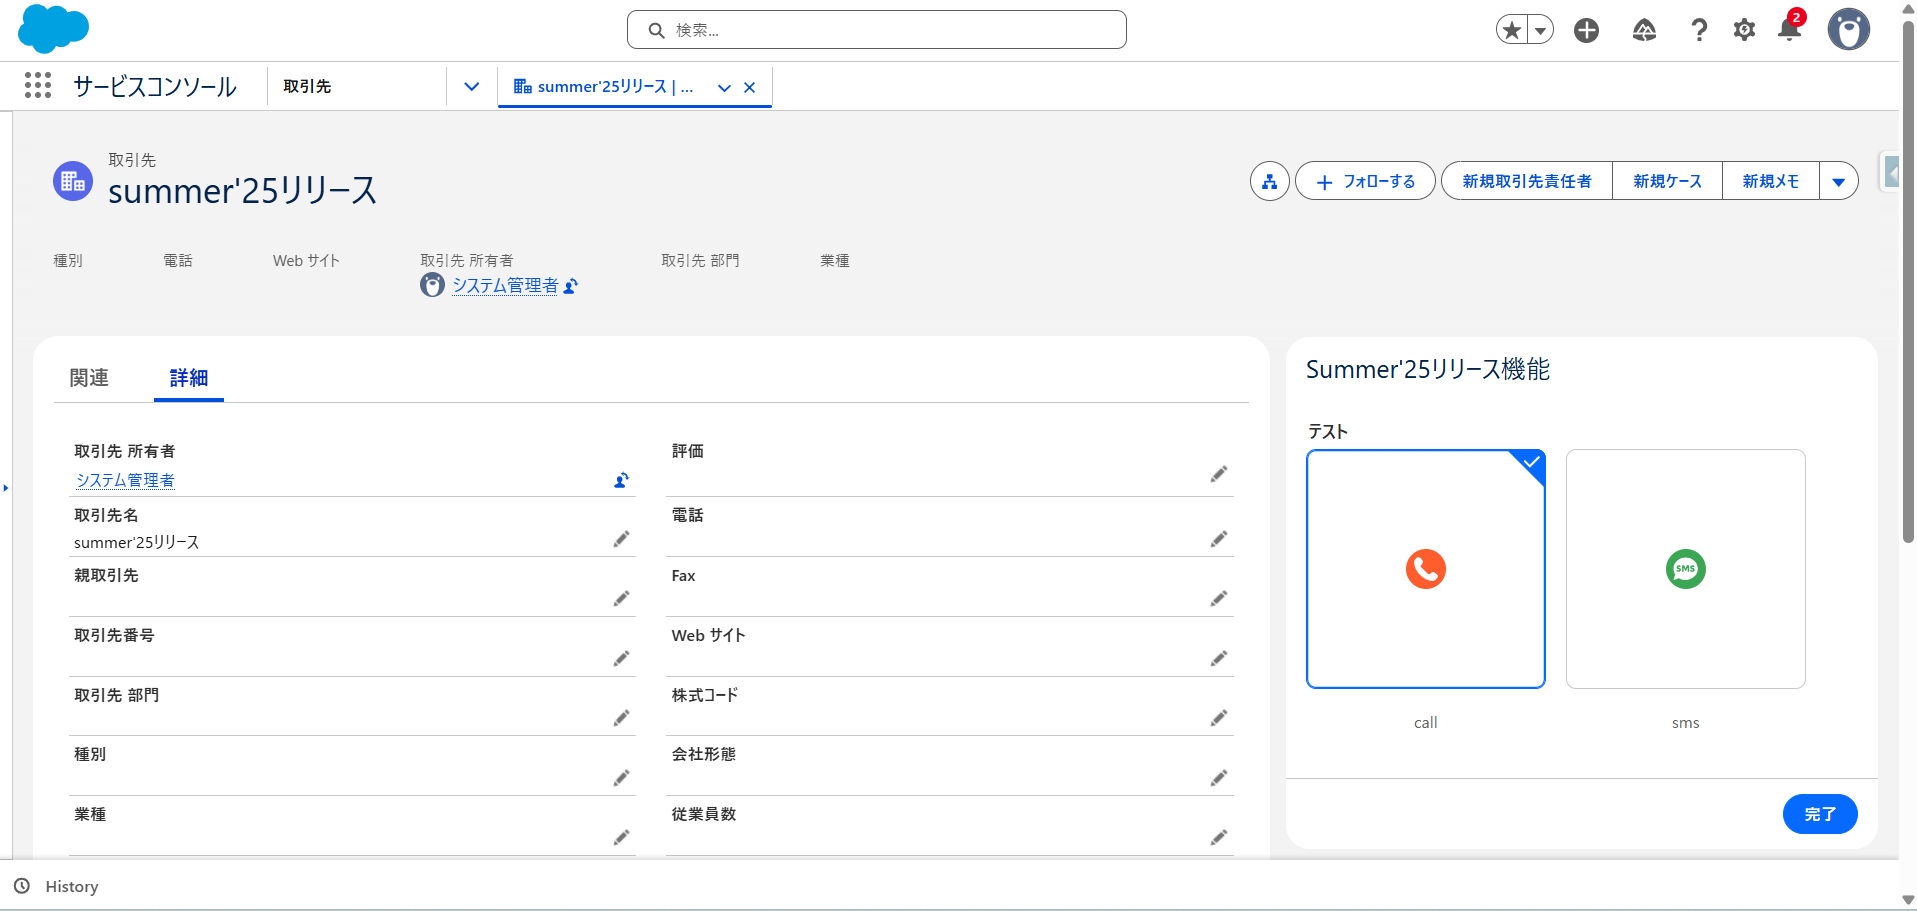This screenshot has height=911, width=1917.
Task: Click the help question mark icon
Action: pyautogui.click(x=1699, y=30)
